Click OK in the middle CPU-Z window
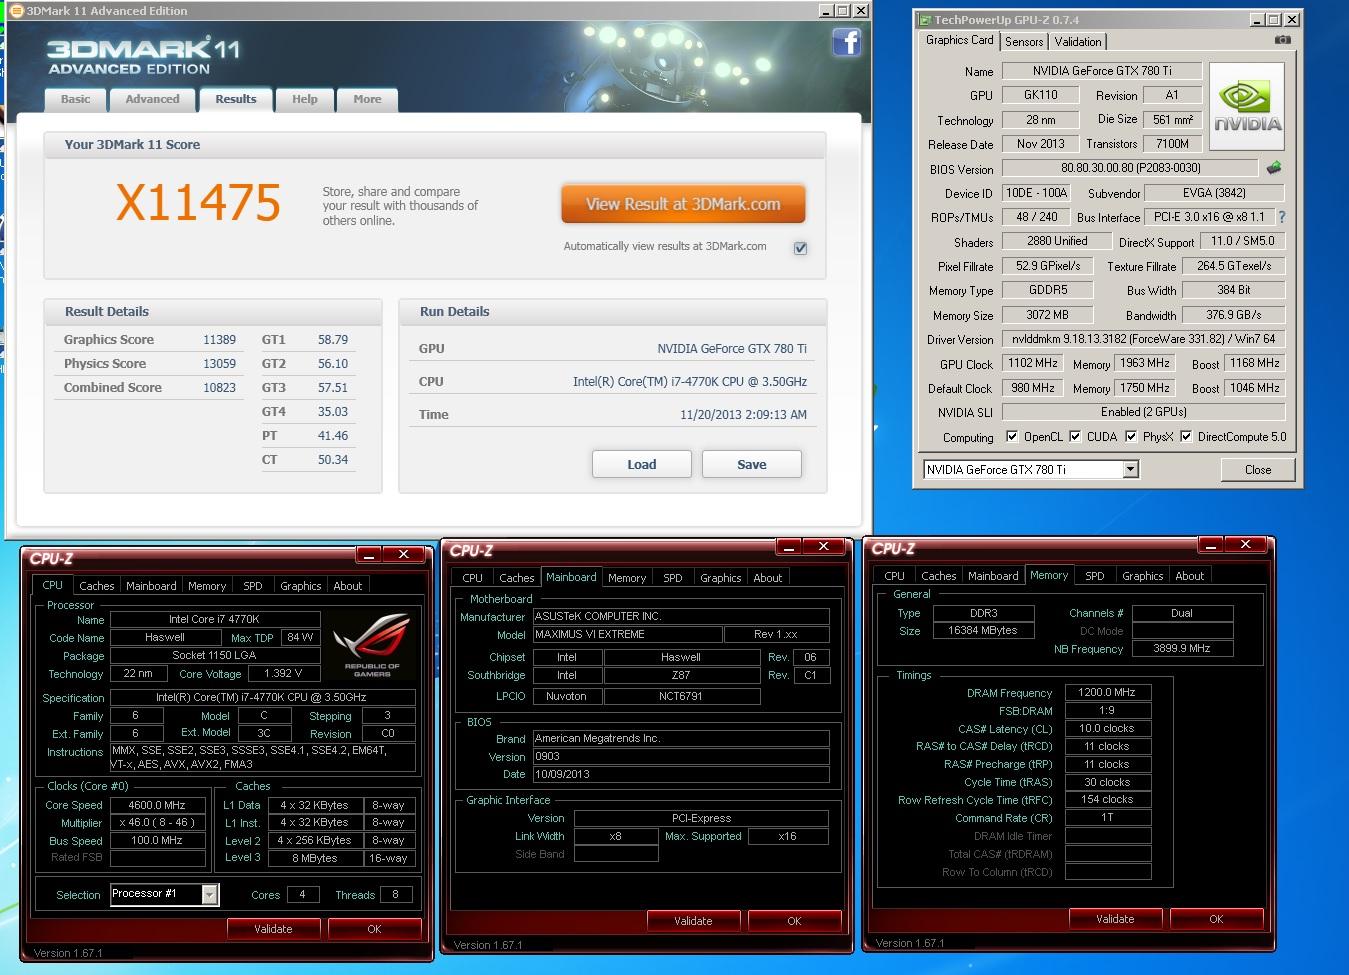 [x=794, y=921]
